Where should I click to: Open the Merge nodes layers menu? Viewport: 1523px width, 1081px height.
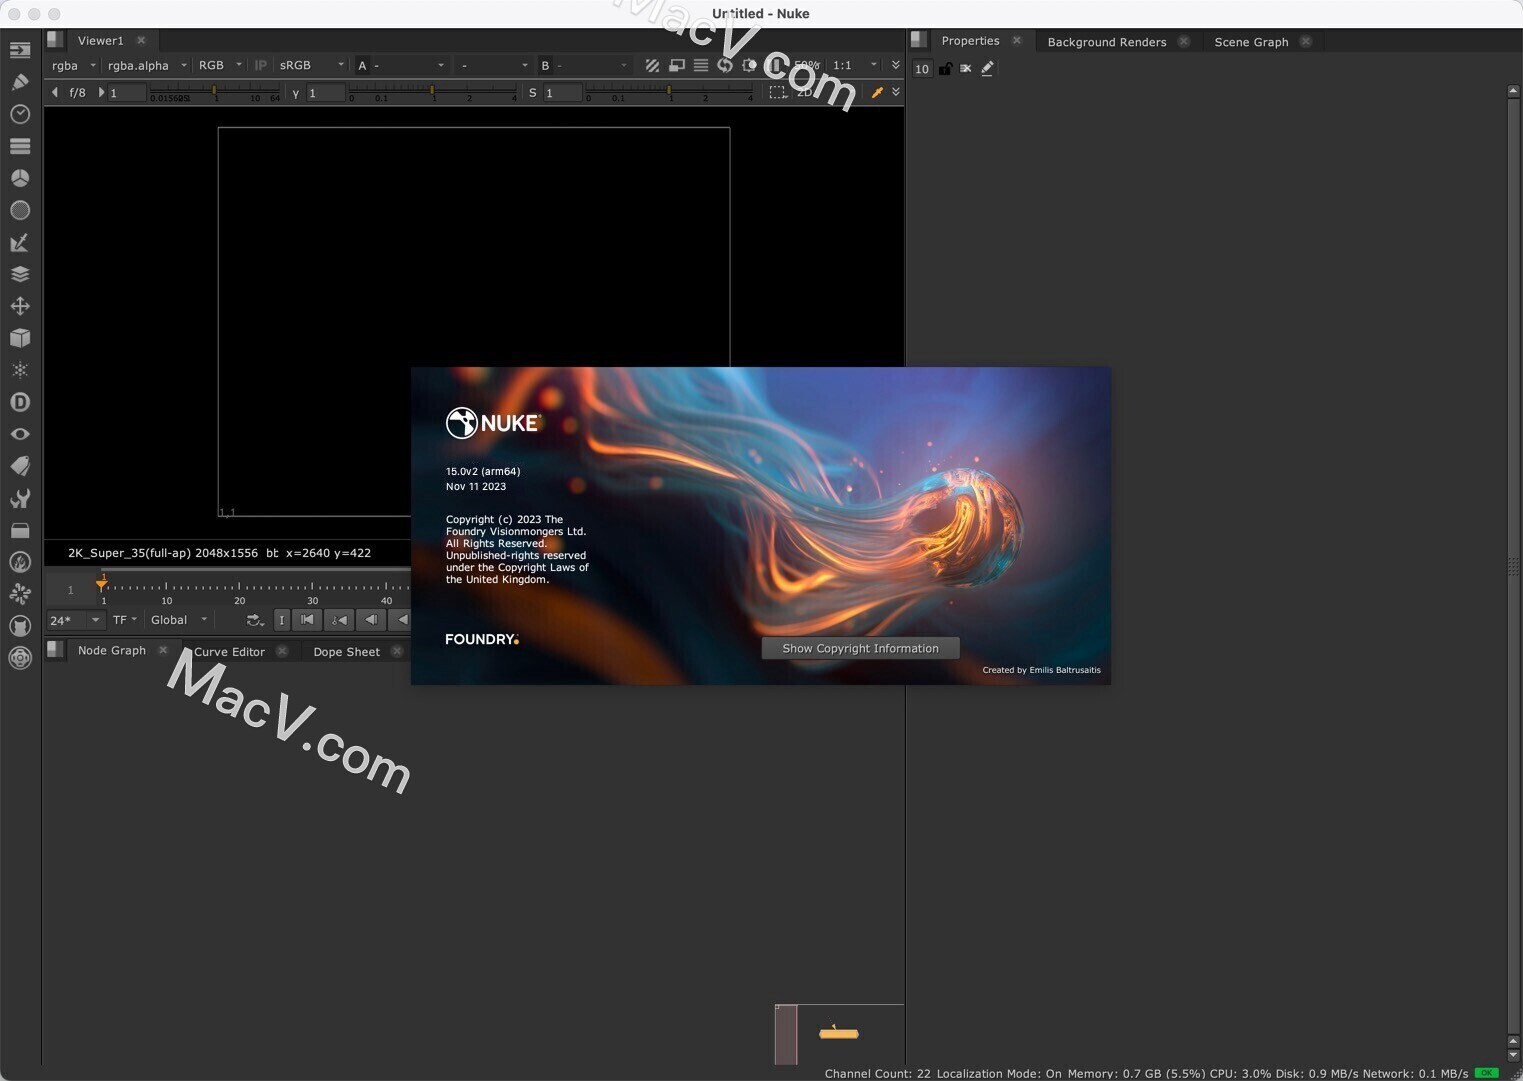[x=20, y=274]
